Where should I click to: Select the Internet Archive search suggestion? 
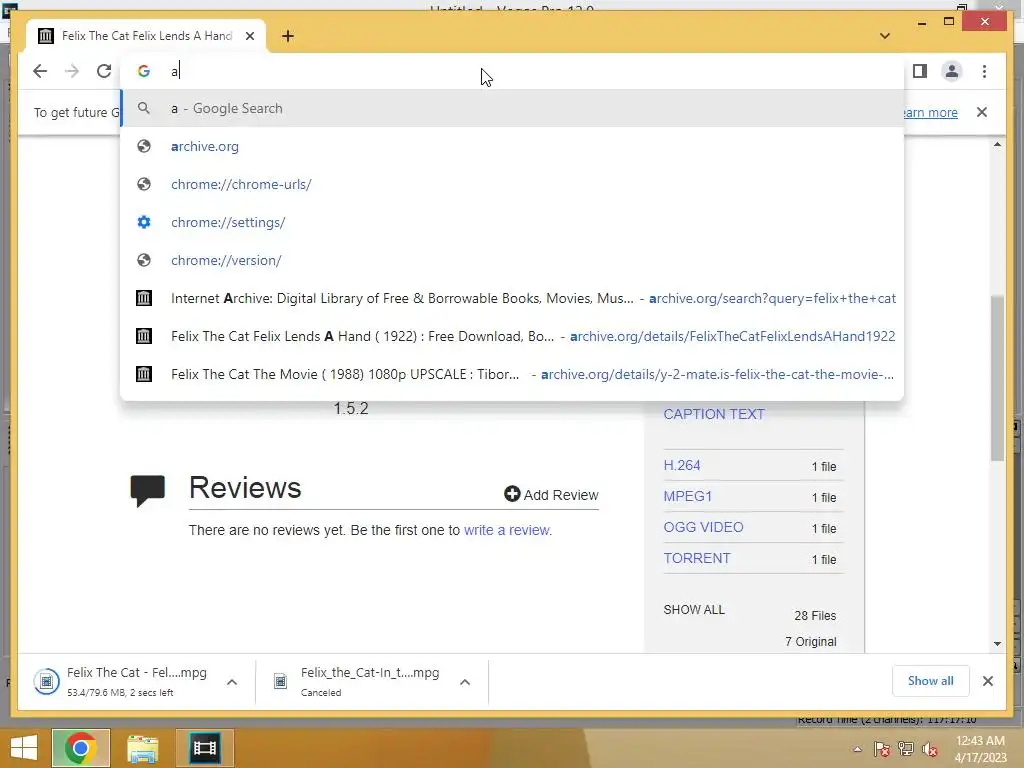coord(512,298)
